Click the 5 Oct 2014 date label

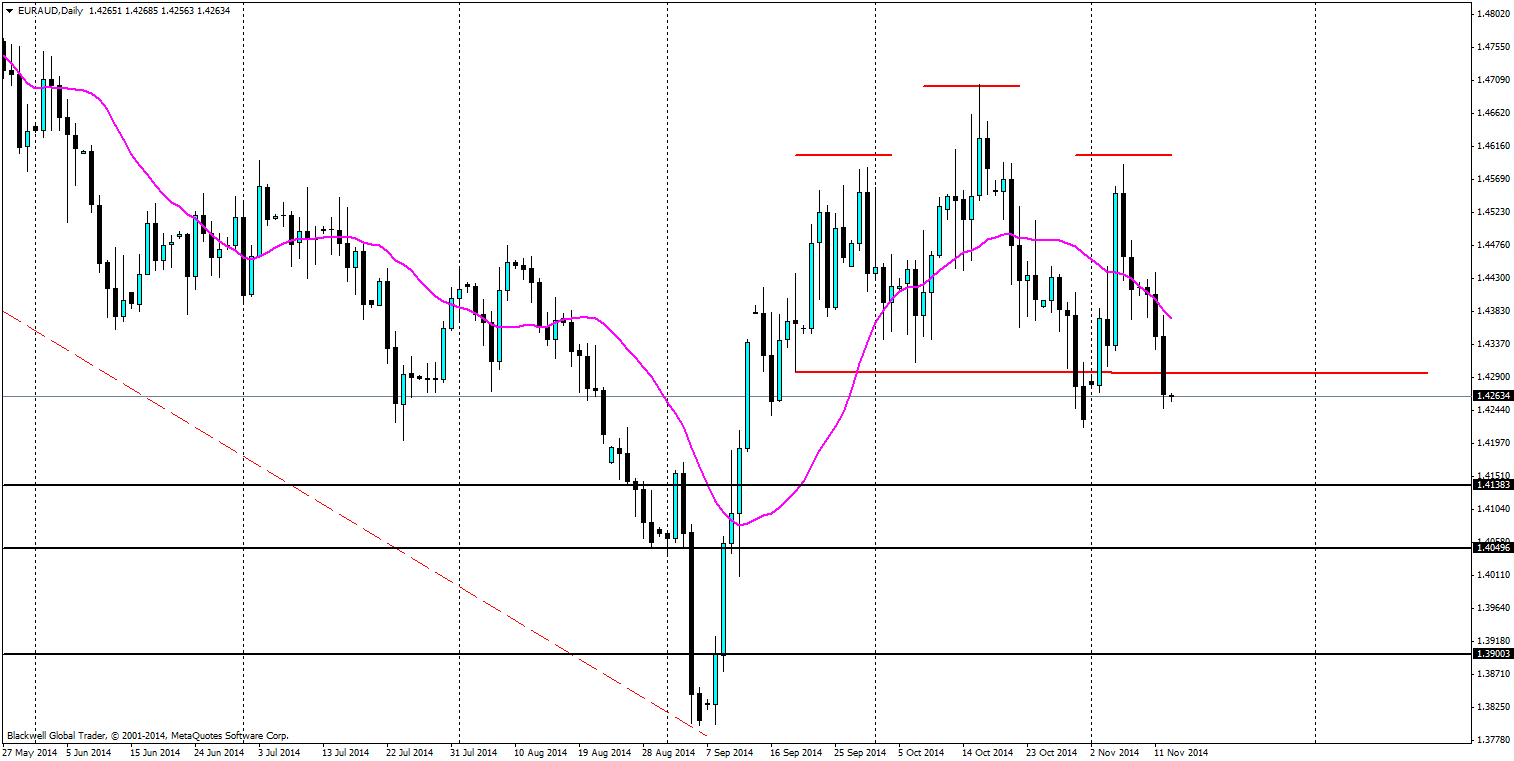pyautogui.click(x=922, y=752)
